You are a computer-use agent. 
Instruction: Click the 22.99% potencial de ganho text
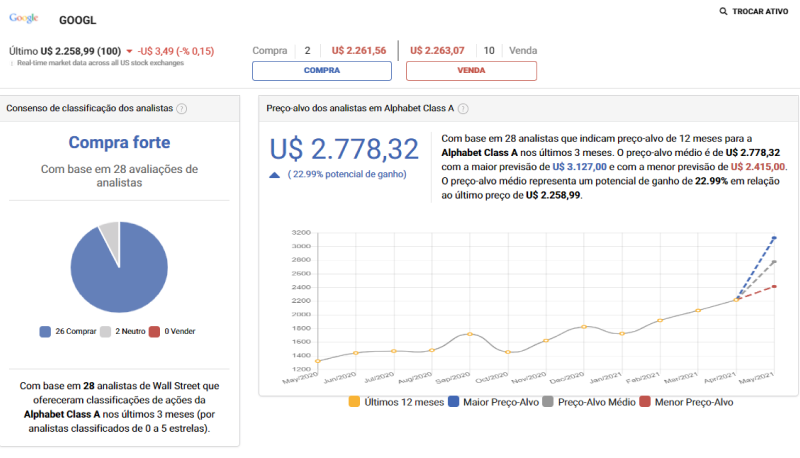(347, 174)
